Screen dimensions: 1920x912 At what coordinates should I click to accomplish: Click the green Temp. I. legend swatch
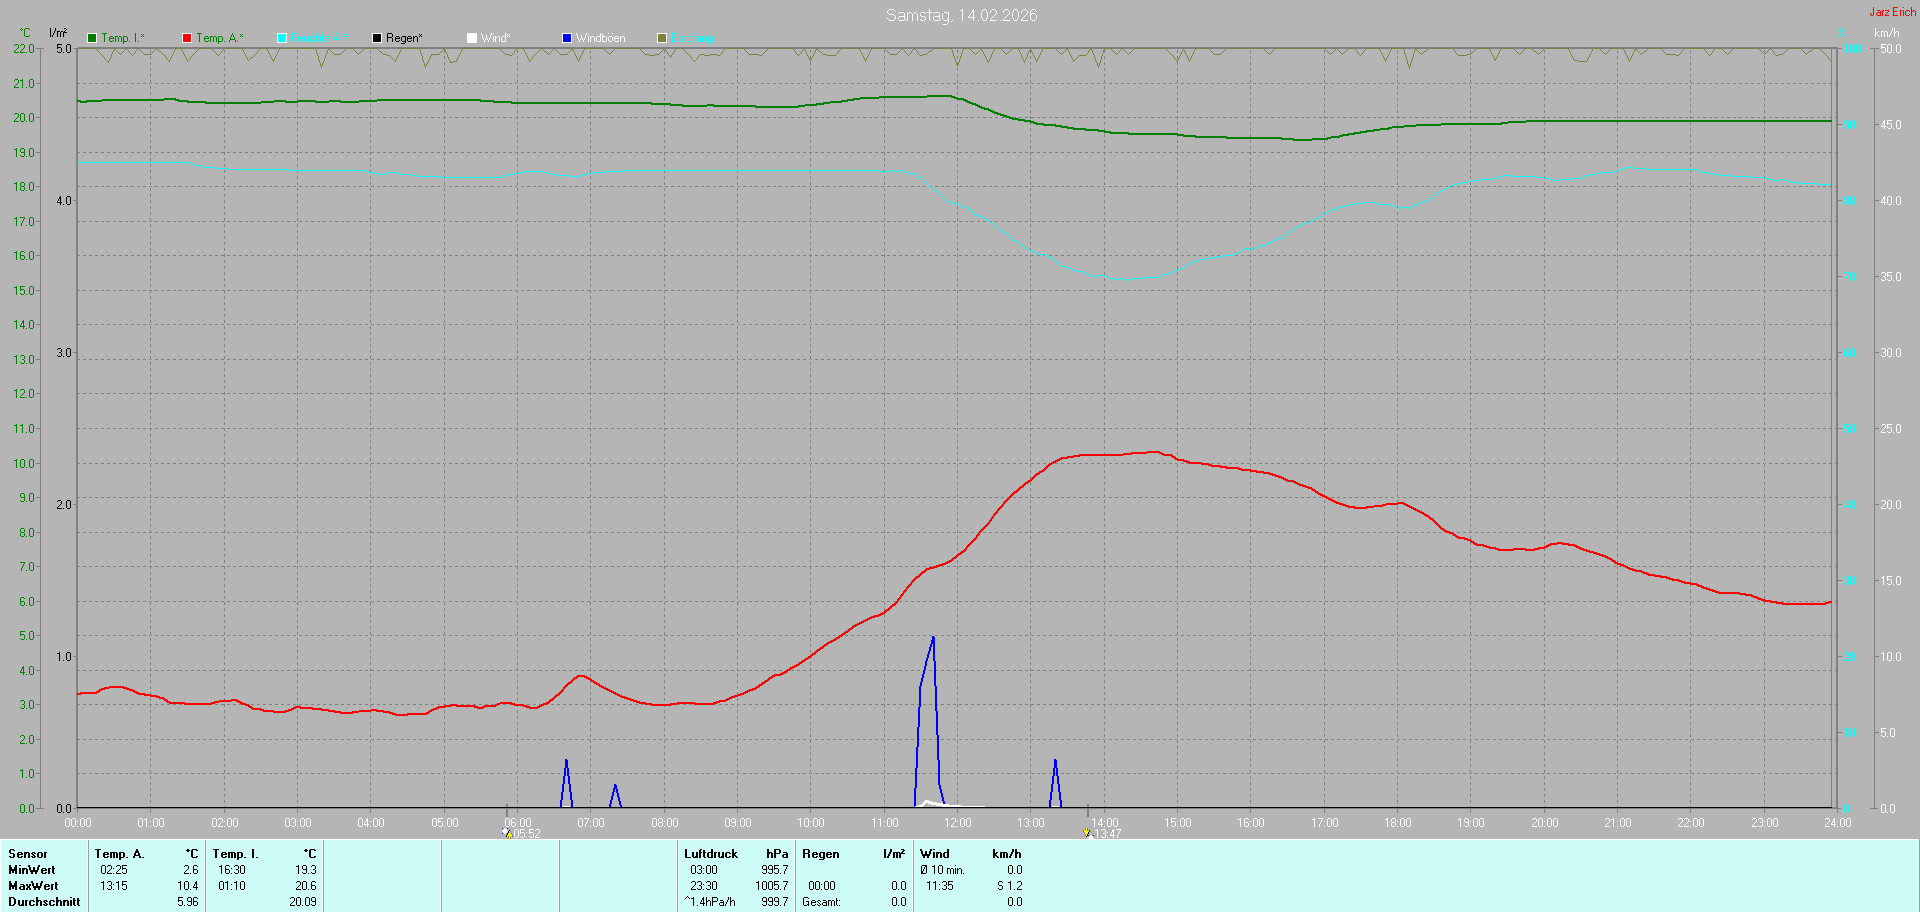[92, 38]
